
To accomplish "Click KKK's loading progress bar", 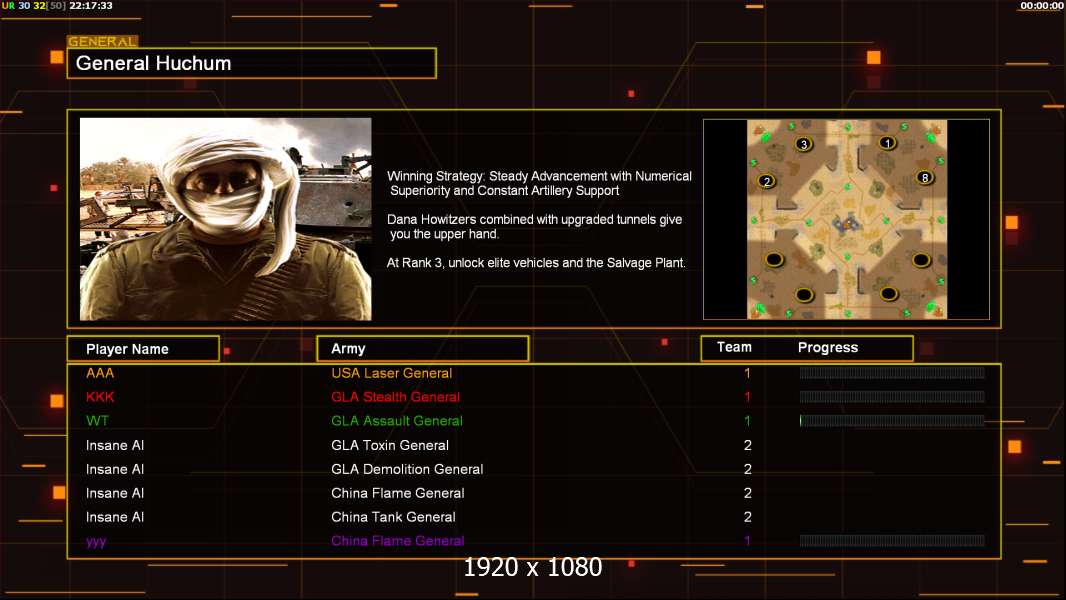I will coord(892,397).
